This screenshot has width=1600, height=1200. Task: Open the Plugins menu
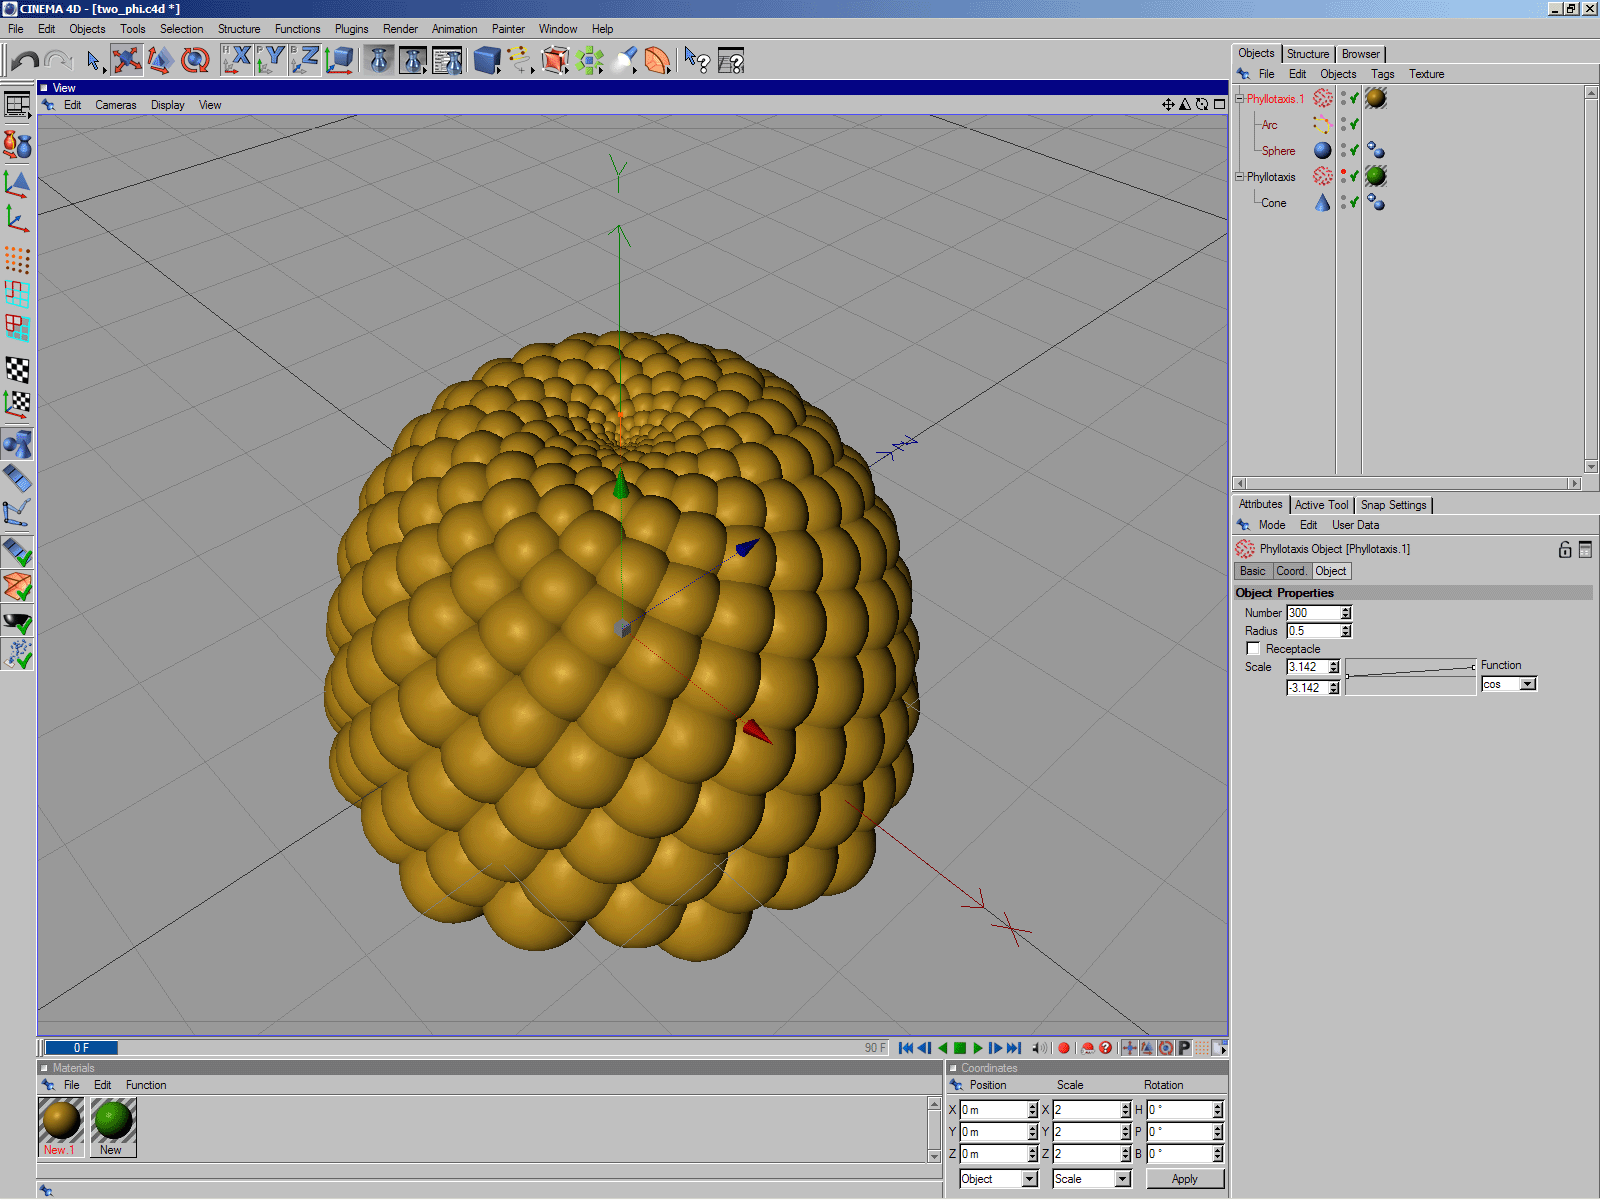point(351,29)
